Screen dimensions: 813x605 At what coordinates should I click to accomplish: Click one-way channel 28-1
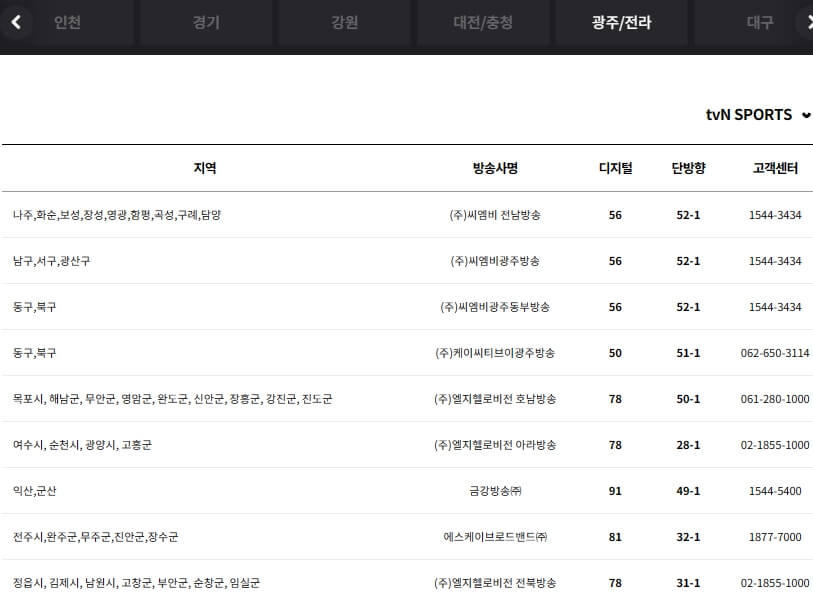point(689,445)
